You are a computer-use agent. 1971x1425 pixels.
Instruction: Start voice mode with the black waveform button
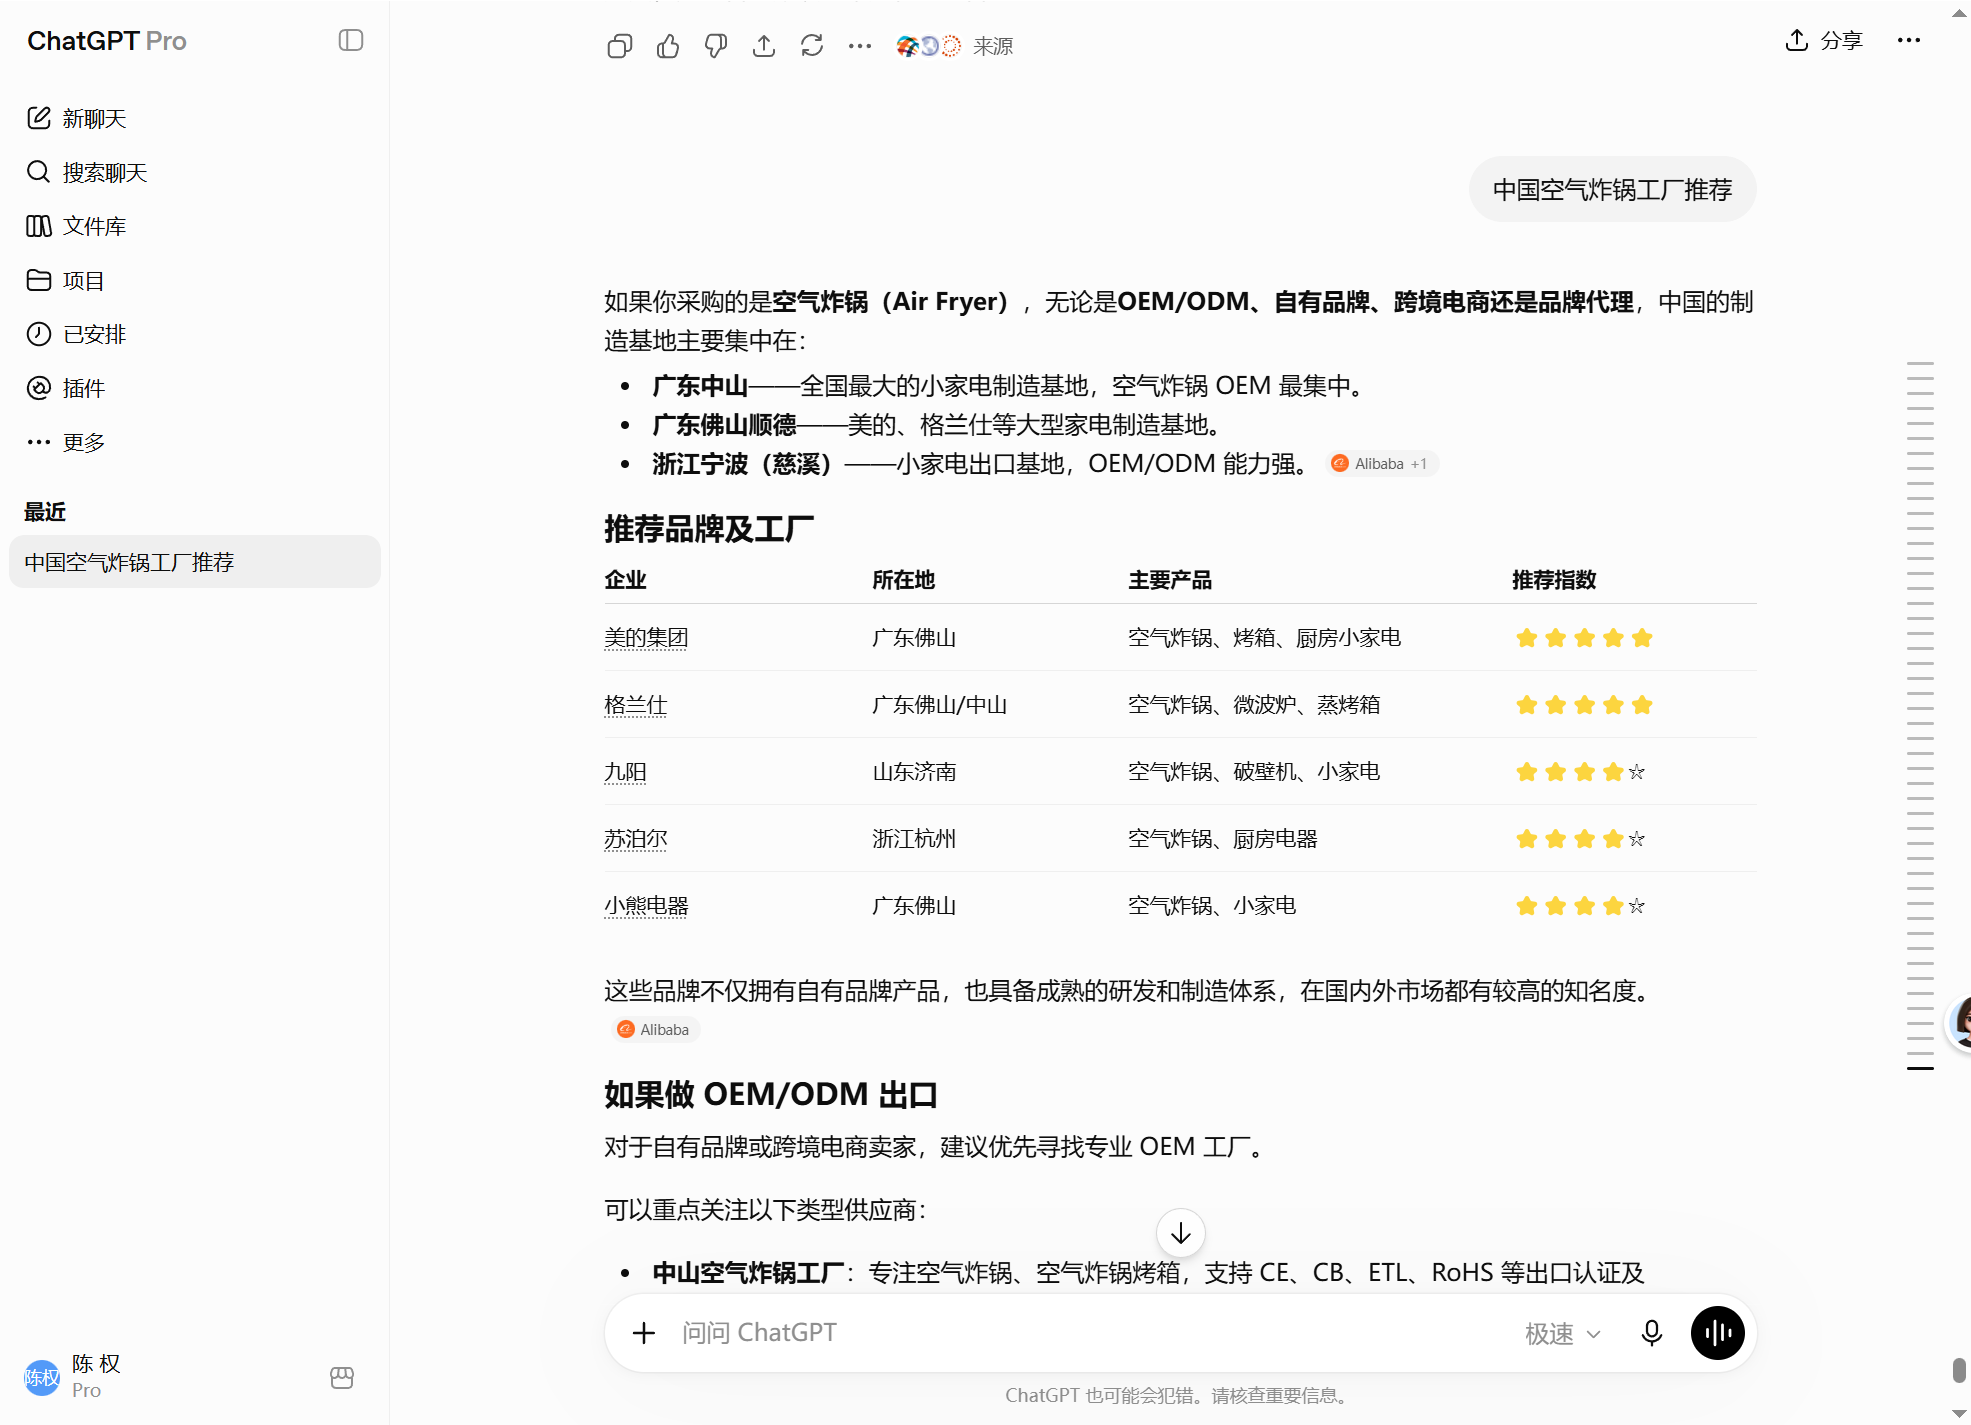point(1718,1333)
